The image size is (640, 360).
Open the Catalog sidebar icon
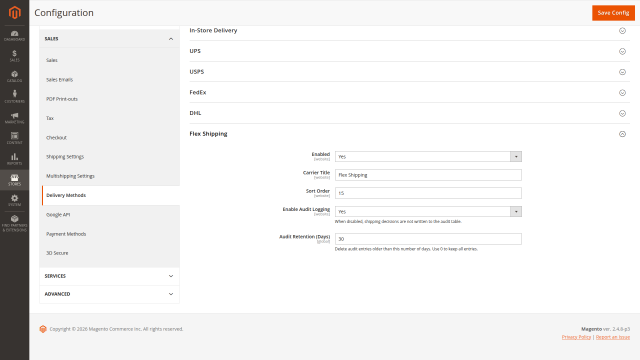coord(15,76)
